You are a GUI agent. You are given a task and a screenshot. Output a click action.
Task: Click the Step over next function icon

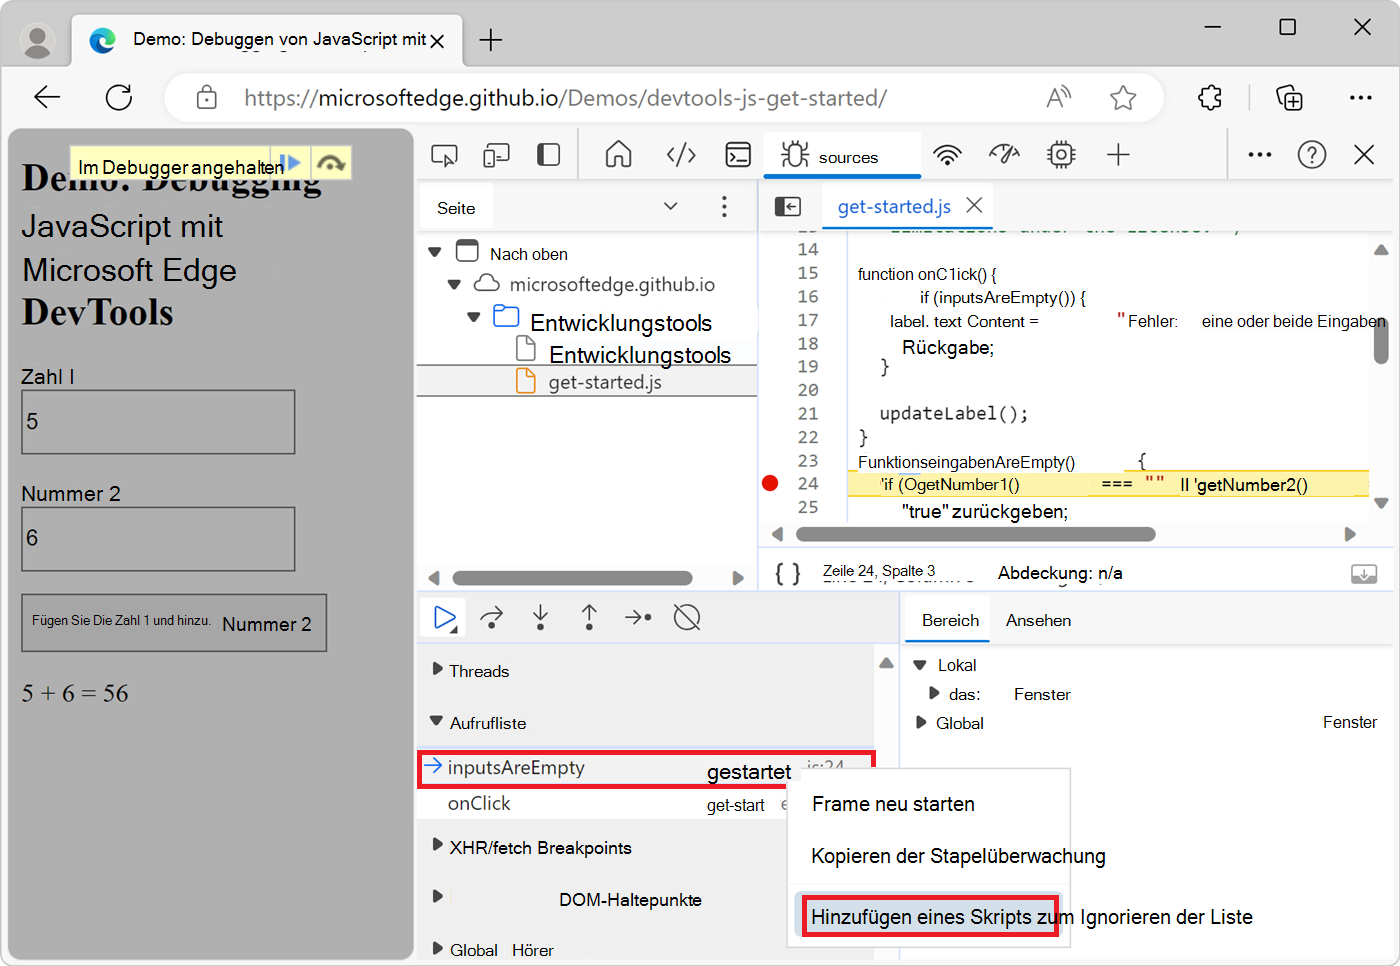coord(491,618)
